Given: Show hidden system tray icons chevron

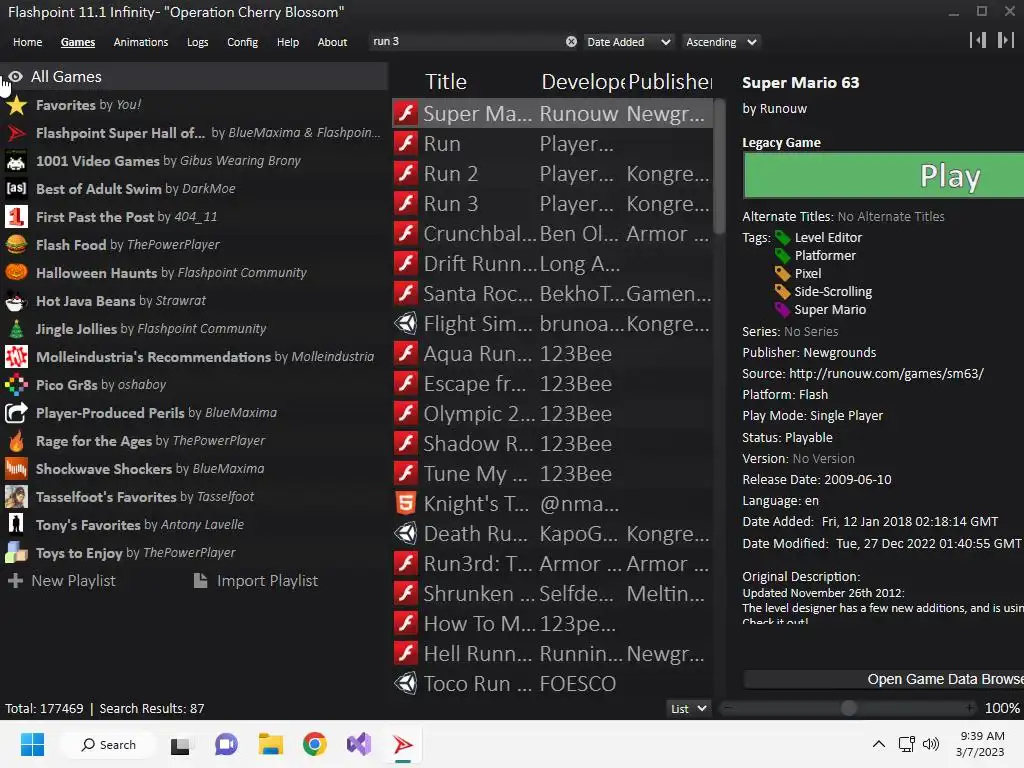Looking at the screenshot, I should 879,744.
